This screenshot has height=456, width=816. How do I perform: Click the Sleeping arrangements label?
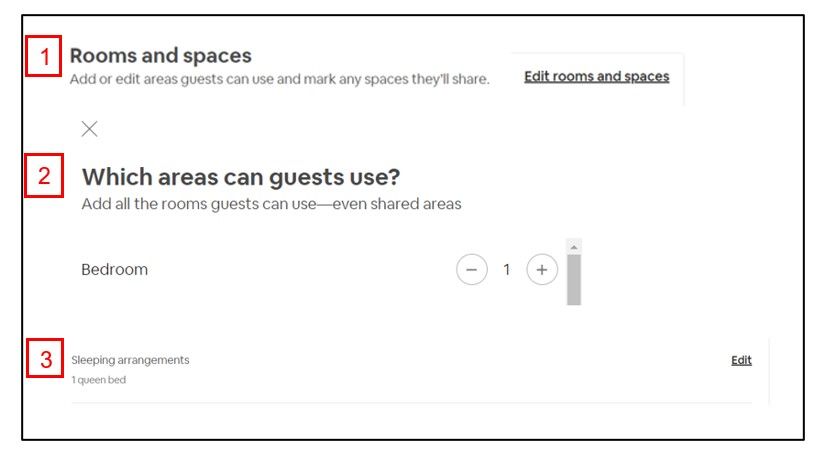[x=130, y=360]
